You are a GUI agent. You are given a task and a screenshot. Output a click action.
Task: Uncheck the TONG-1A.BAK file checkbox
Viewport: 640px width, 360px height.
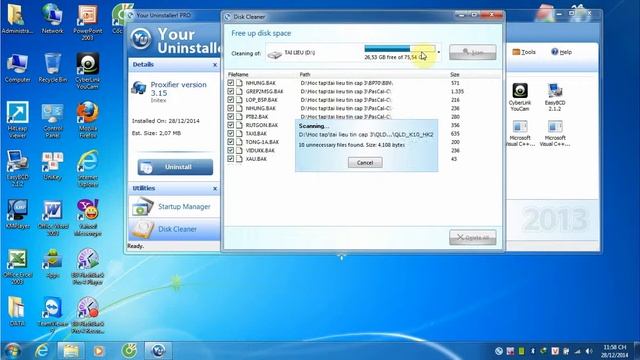point(231,142)
